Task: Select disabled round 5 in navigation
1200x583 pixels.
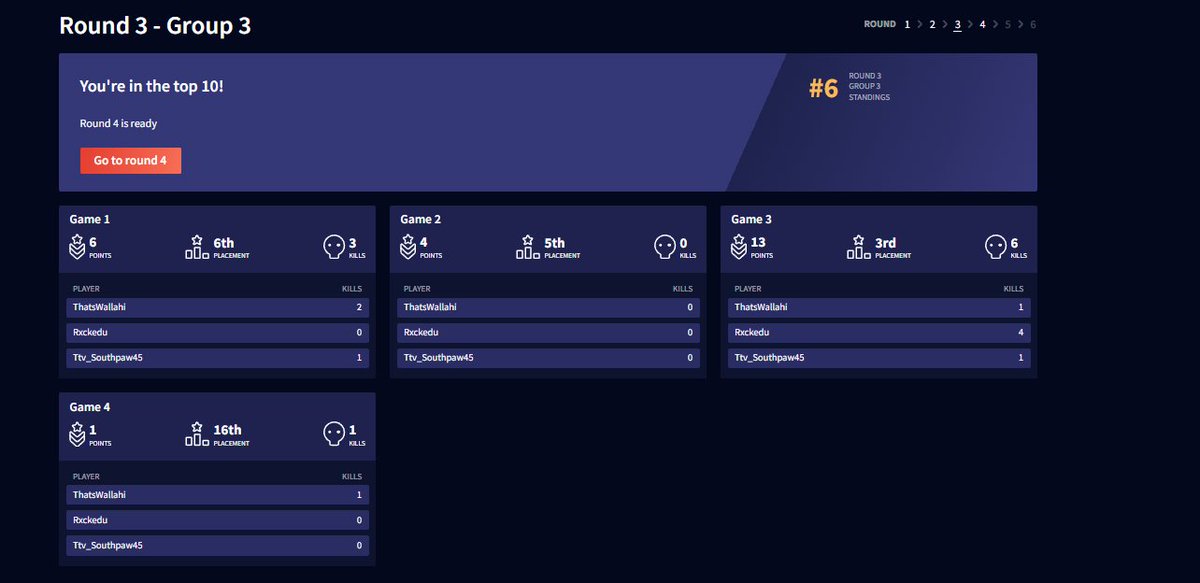Action: pyautogui.click(x=1008, y=24)
